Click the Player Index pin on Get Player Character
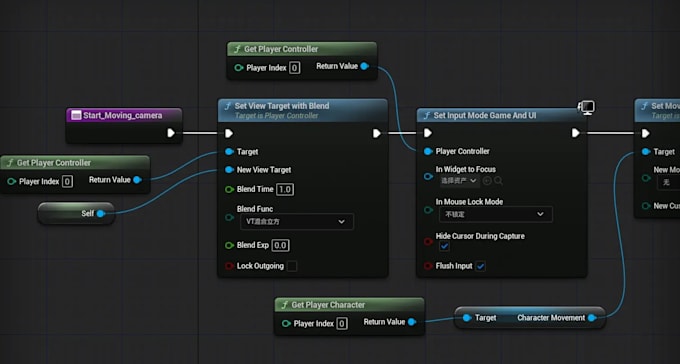 click(286, 324)
